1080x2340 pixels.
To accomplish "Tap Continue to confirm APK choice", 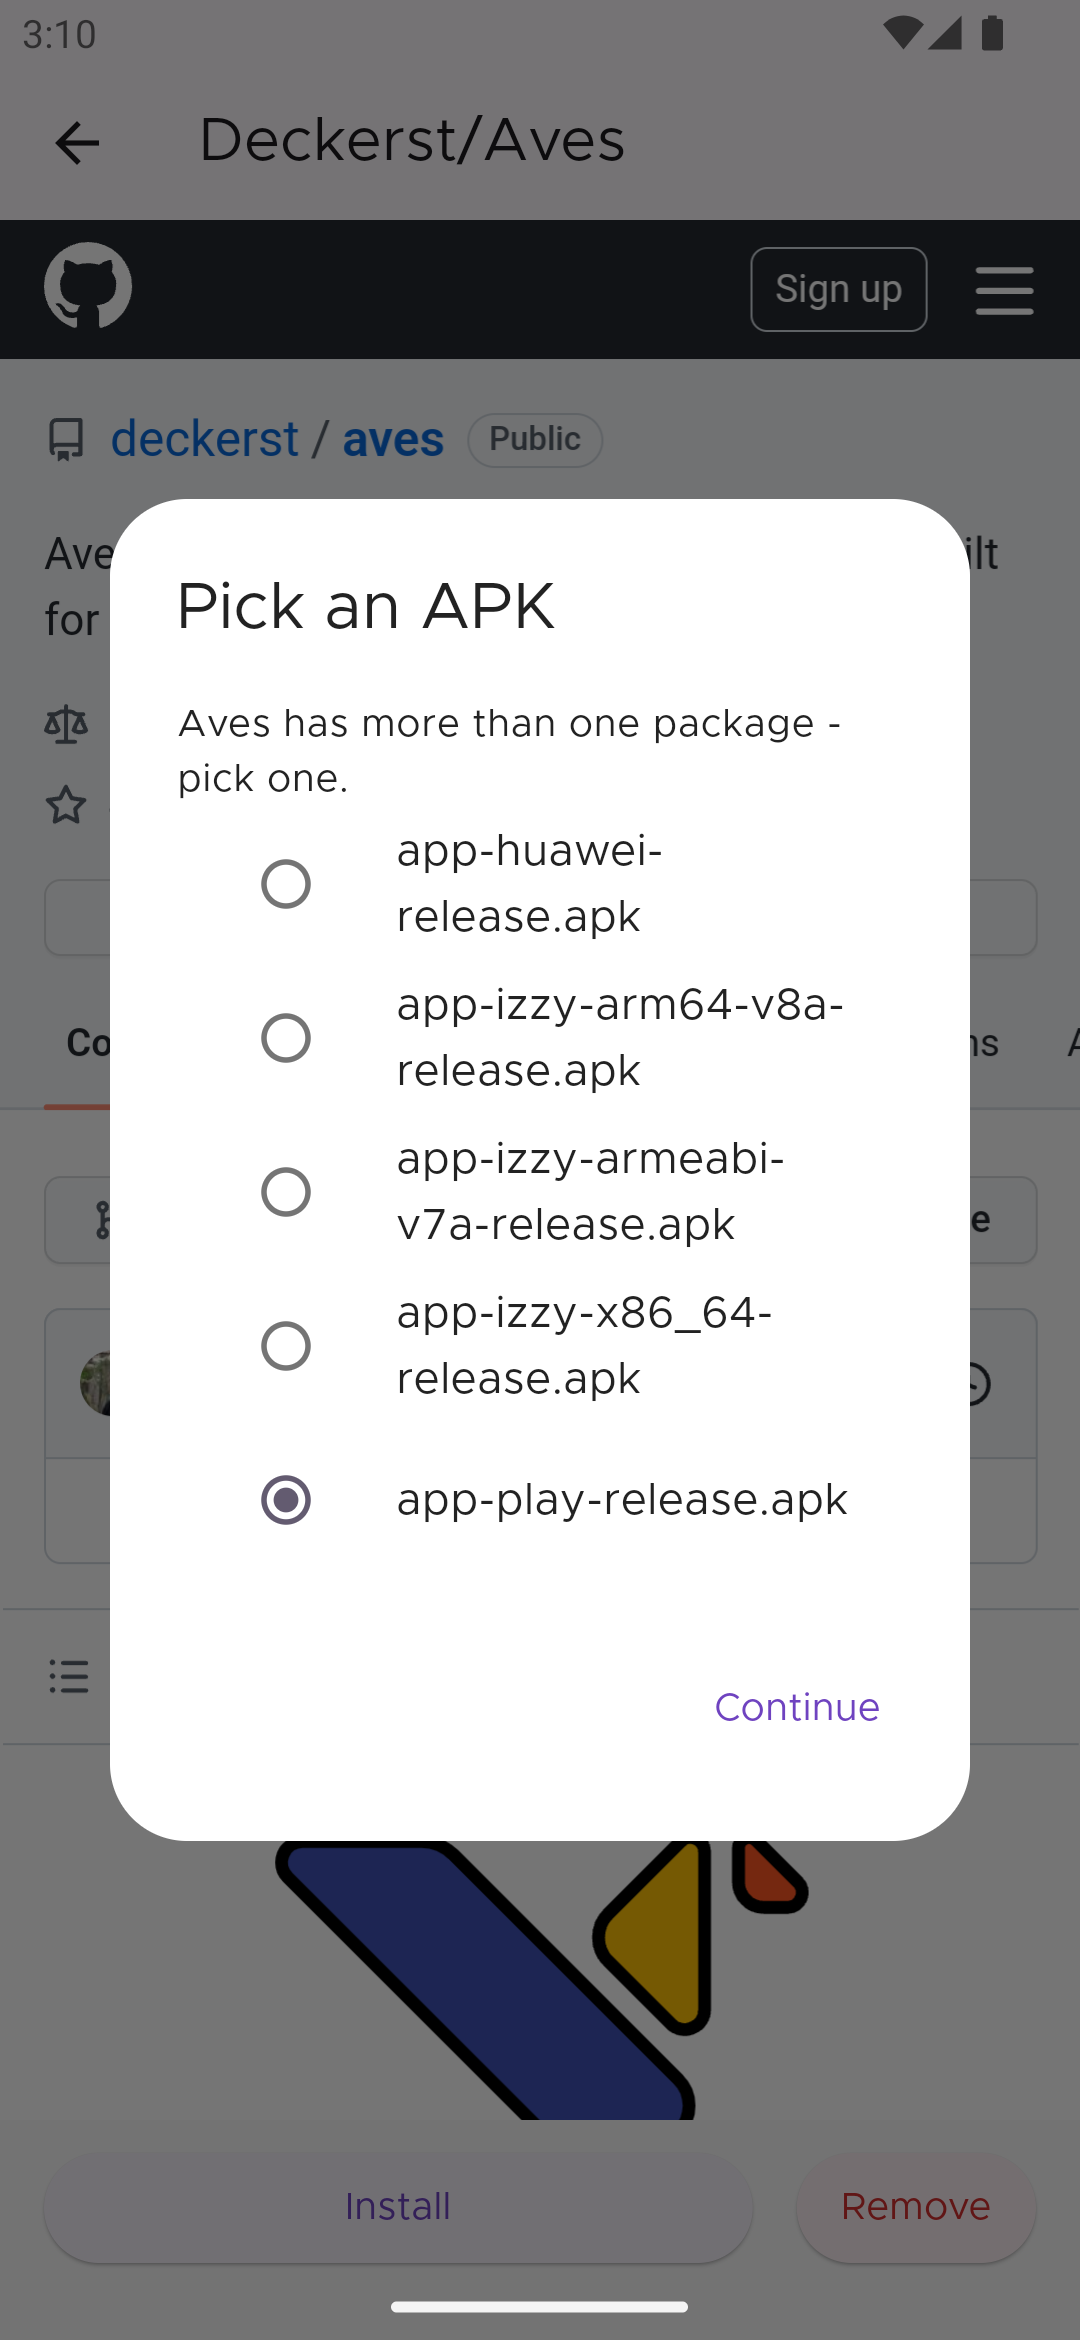I will 796,1707.
